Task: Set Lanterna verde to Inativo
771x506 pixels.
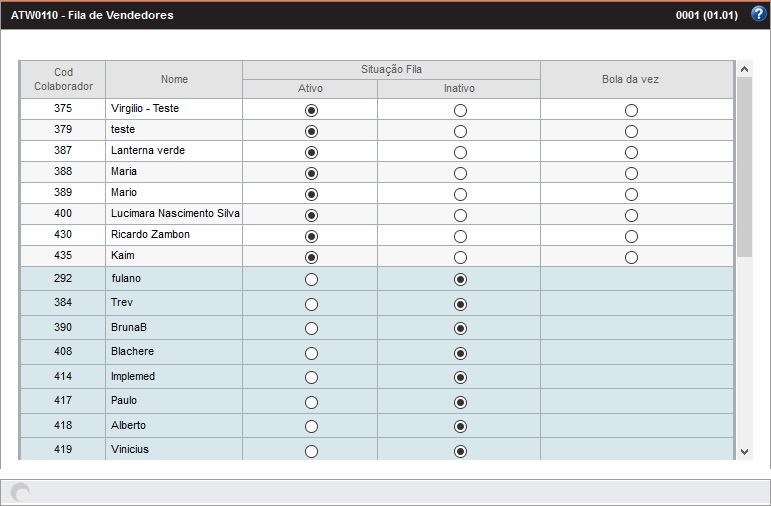Action: point(460,152)
